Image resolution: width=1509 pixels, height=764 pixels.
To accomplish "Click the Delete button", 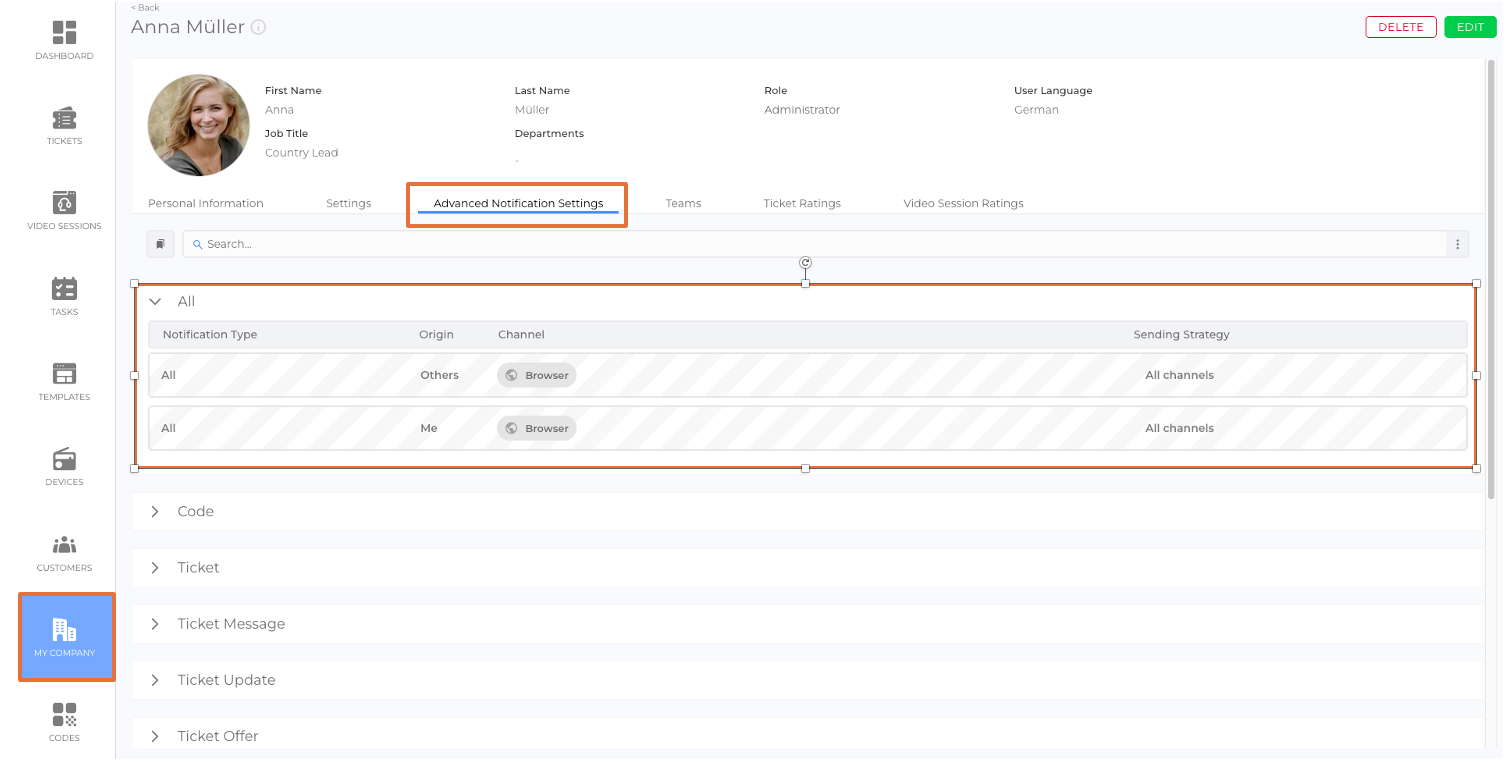I will (x=1400, y=27).
